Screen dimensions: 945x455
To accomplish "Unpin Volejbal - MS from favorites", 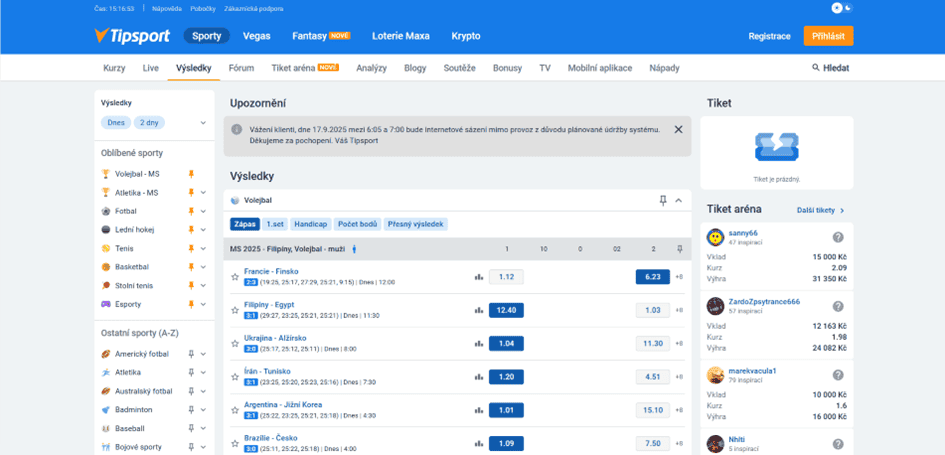I will [x=191, y=174].
